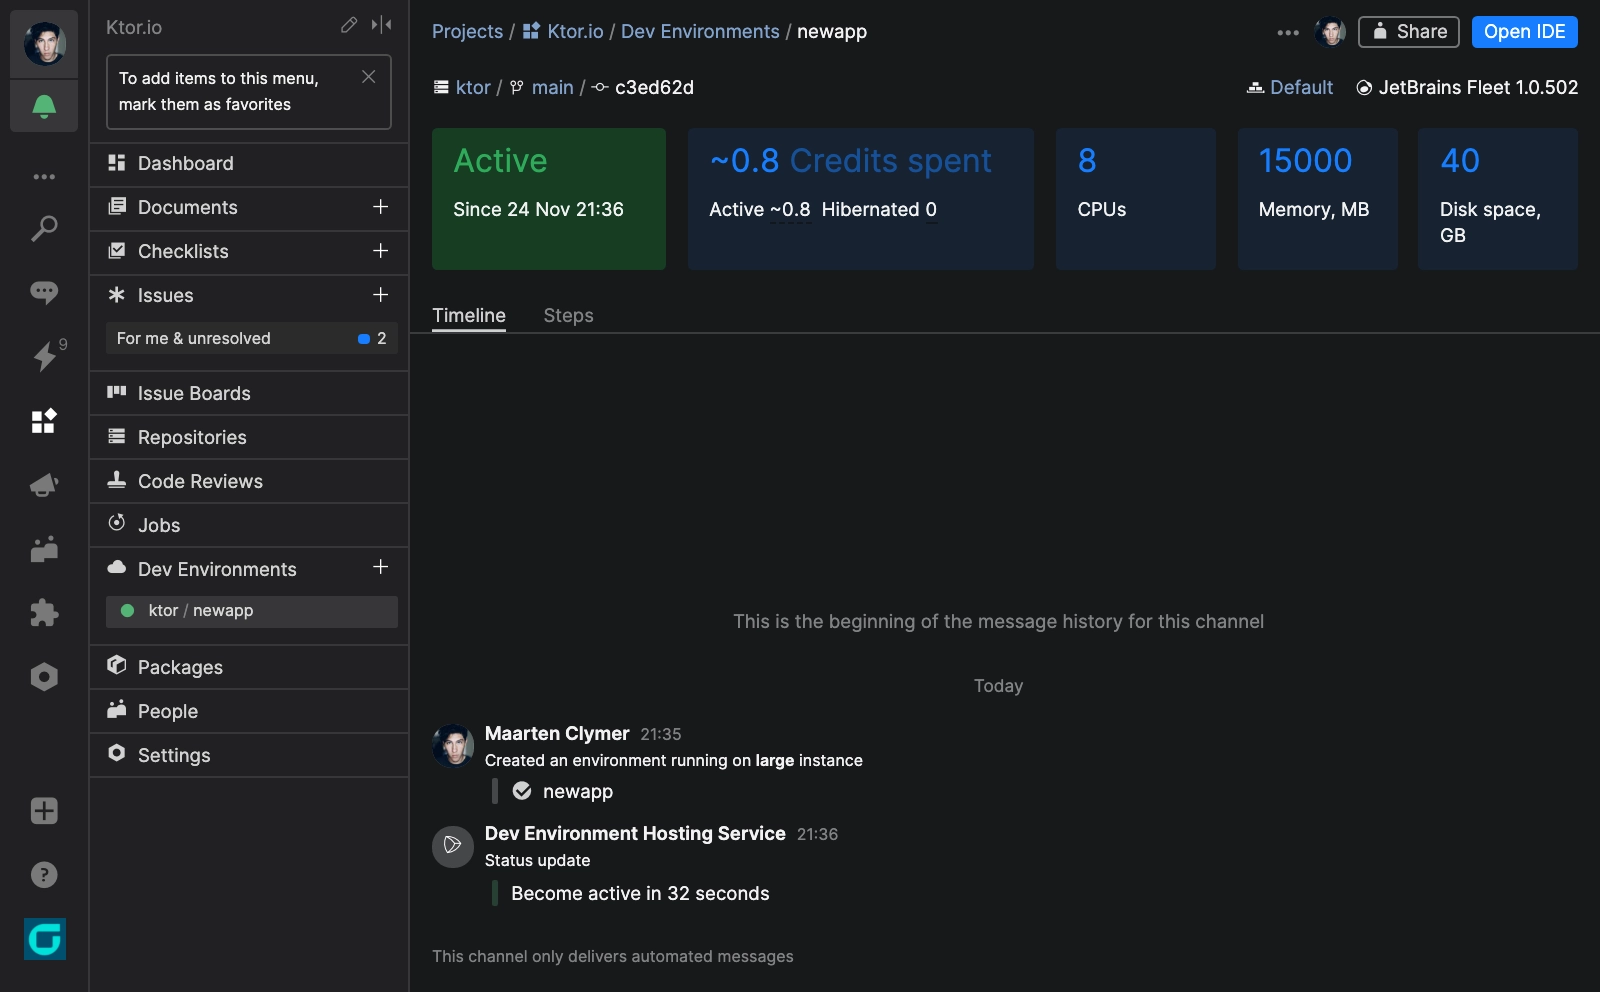The height and width of the screenshot is (992, 1600).
Task: Open People in the sidebar
Action: click(249, 711)
